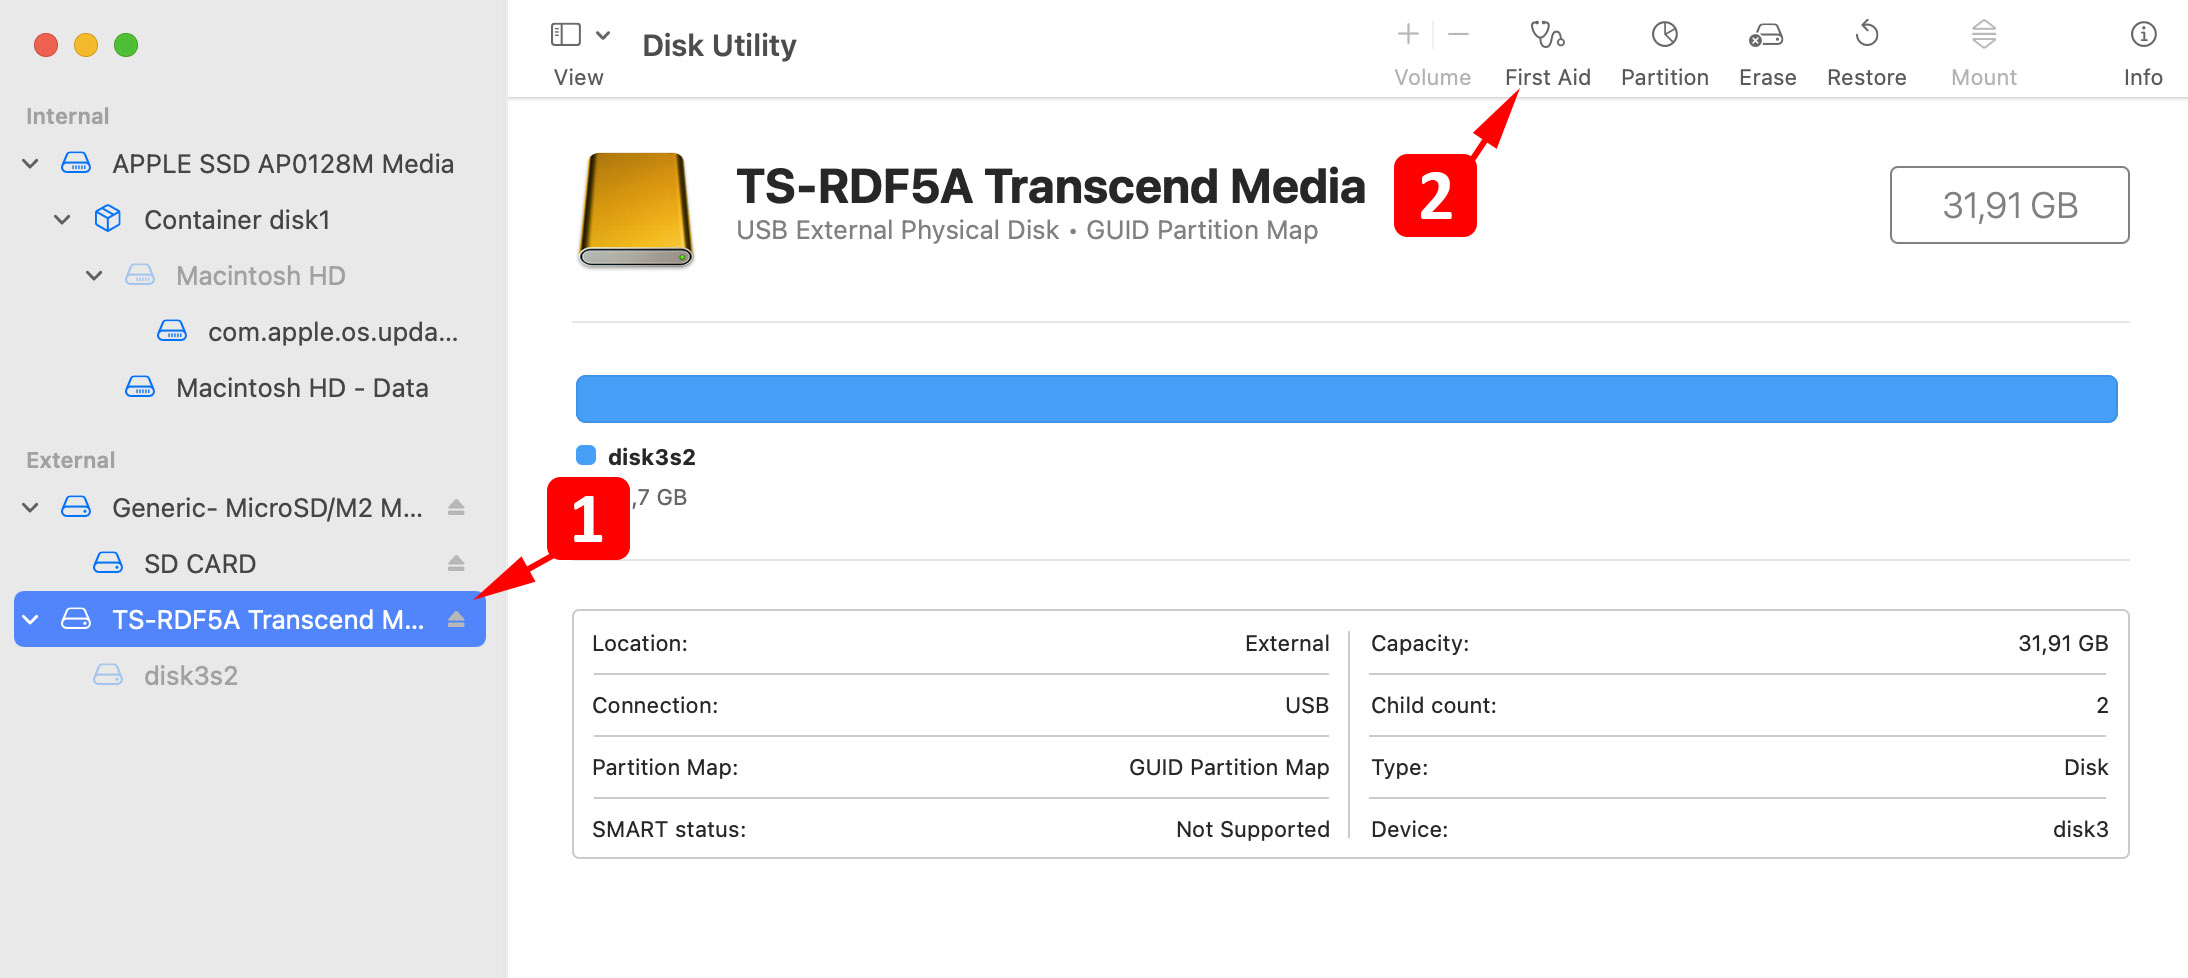Open the View options dropdown arrow
The width and height of the screenshot is (2188, 978).
pyautogui.click(x=603, y=35)
